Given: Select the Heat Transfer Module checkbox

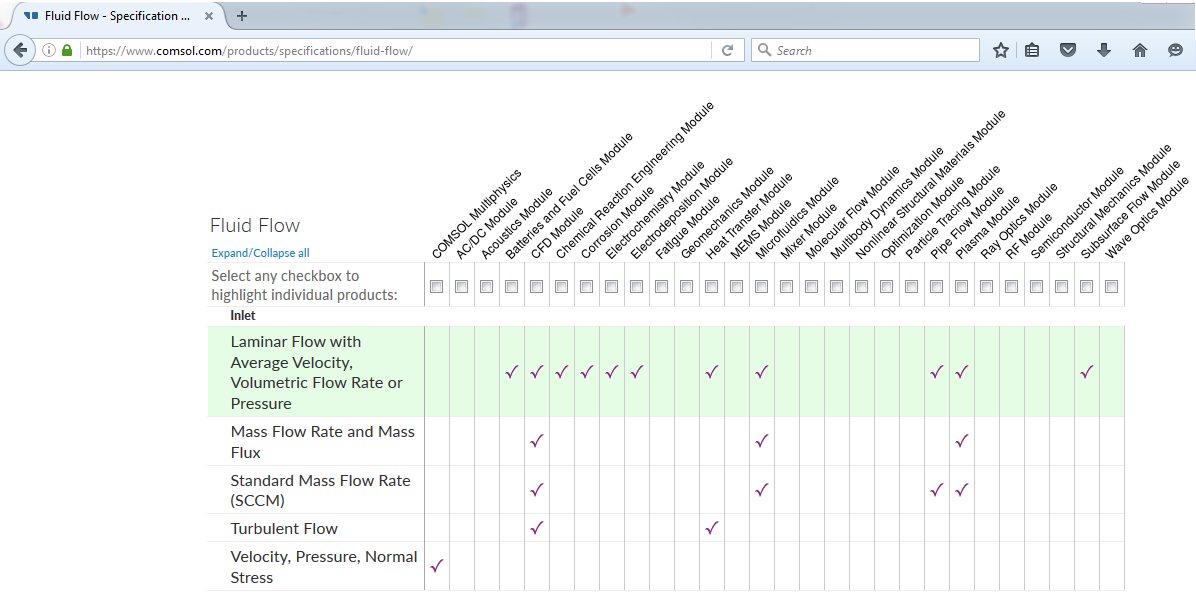Looking at the screenshot, I should pos(712,287).
